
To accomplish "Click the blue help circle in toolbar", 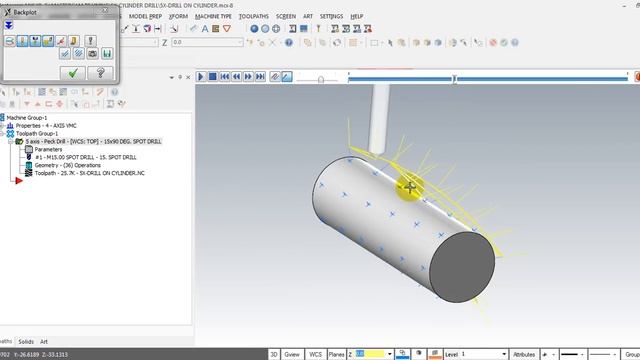I will (x=289, y=42).
